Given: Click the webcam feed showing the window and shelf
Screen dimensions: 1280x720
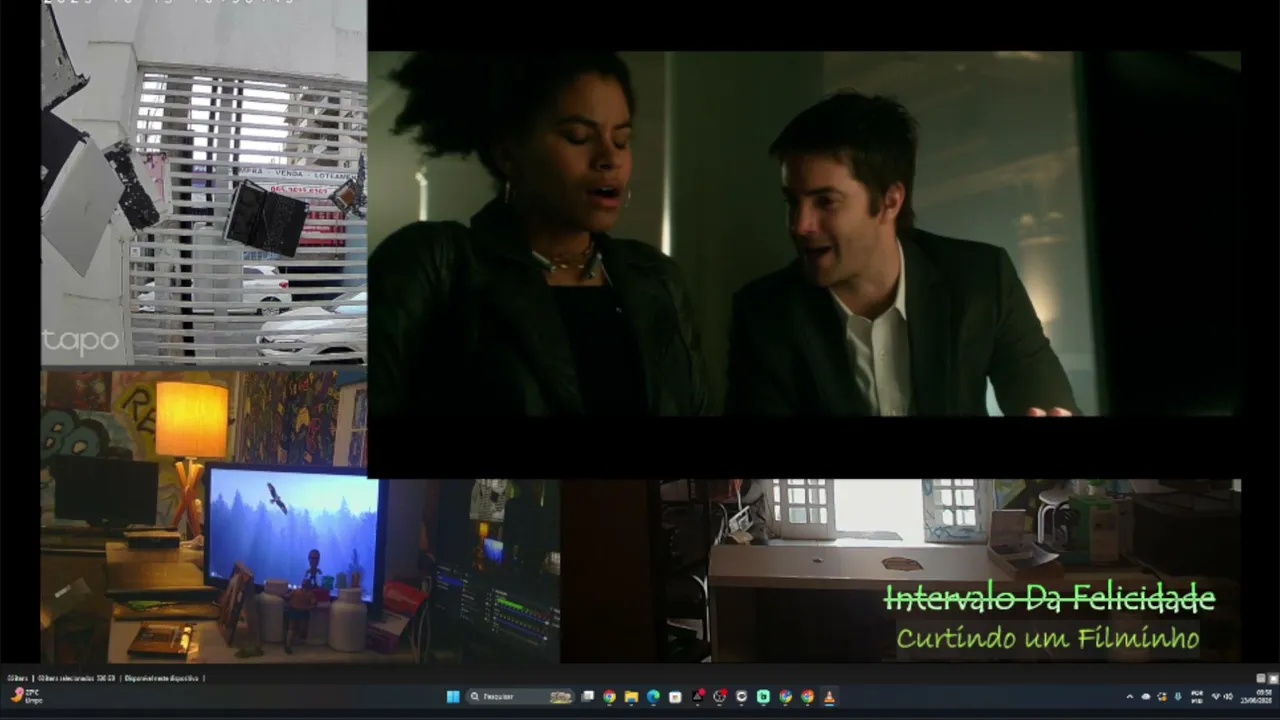Looking at the screenshot, I should click(x=950, y=571).
